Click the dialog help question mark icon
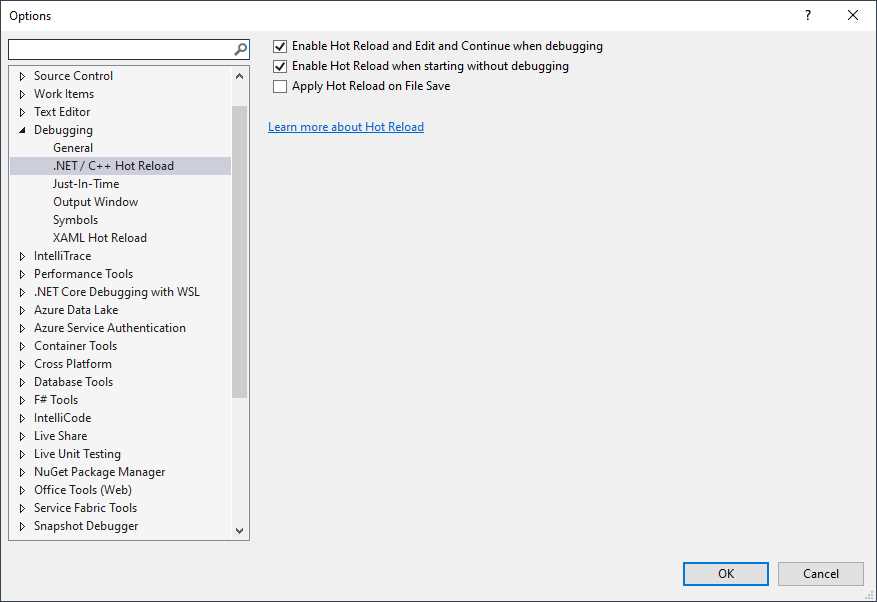 [x=806, y=15]
